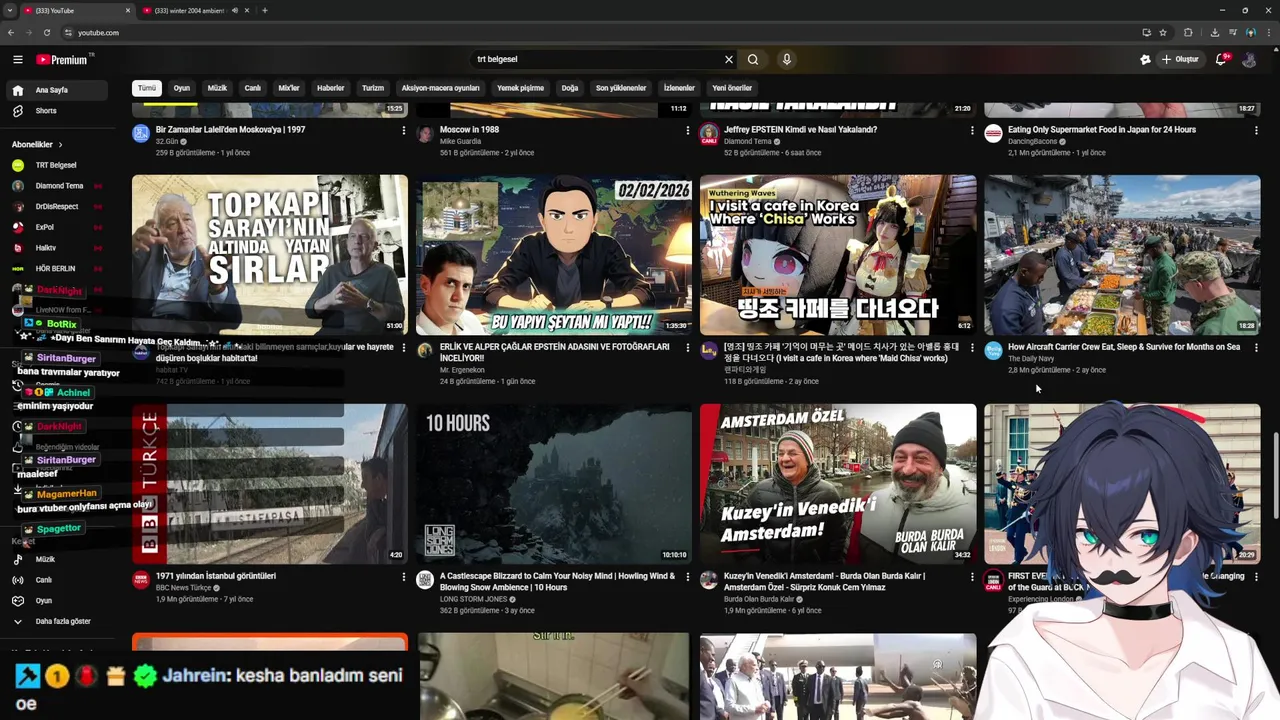This screenshot has height=720, width=1280.
Task: Open Korea Chisa cafe thumbnail
Action: pos(838,255)
